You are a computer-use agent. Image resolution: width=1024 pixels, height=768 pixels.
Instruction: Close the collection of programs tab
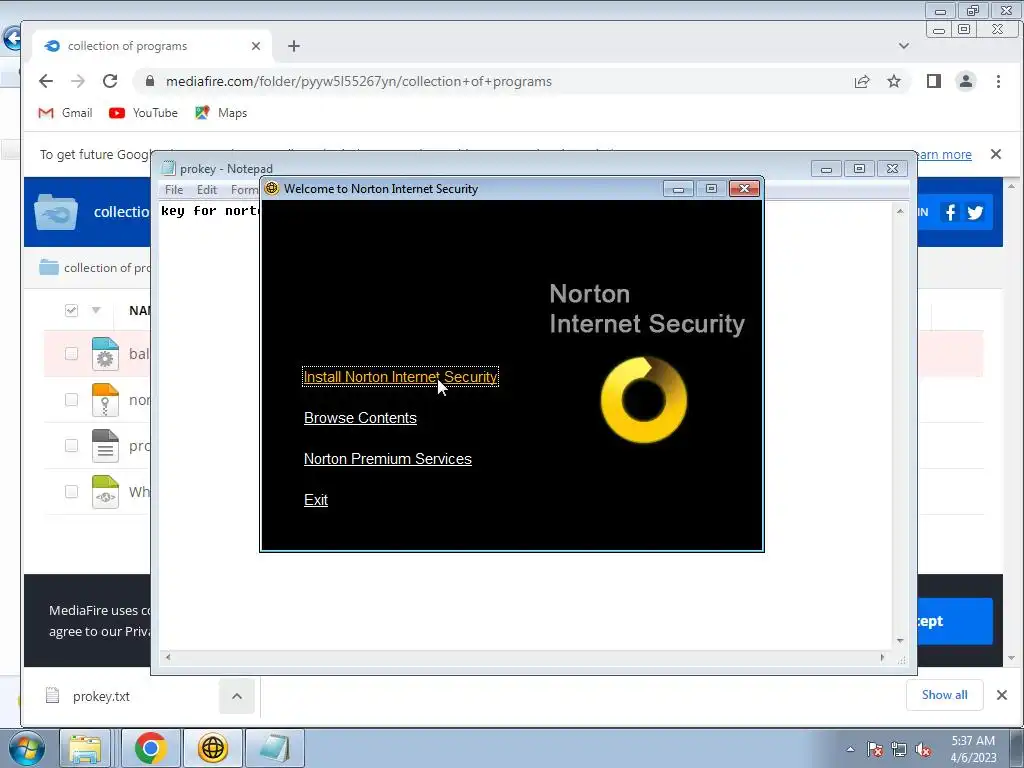[256, 46]
